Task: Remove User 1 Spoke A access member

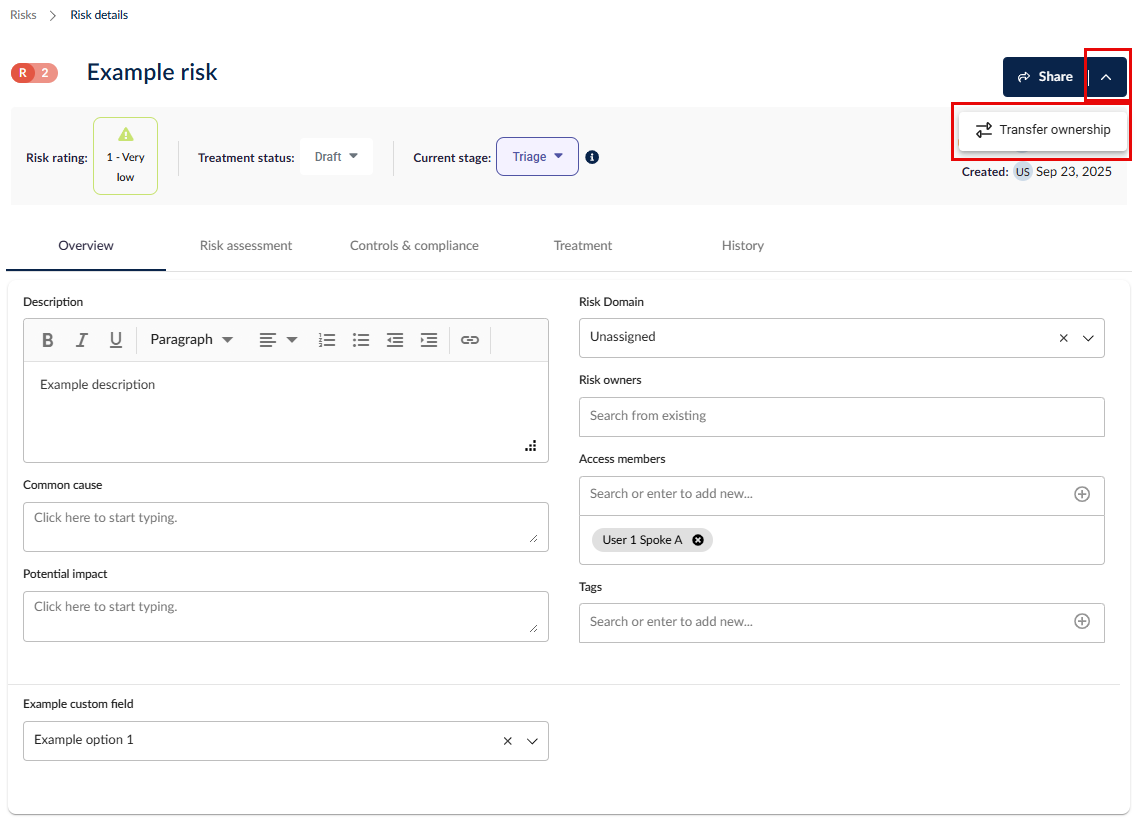Action: (x=698, y=540)
